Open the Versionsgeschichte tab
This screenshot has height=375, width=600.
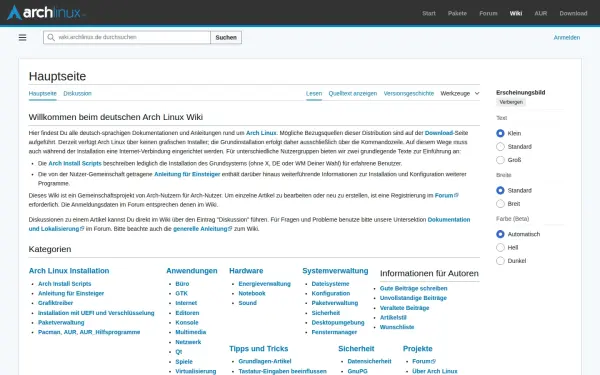click(409, 93)
